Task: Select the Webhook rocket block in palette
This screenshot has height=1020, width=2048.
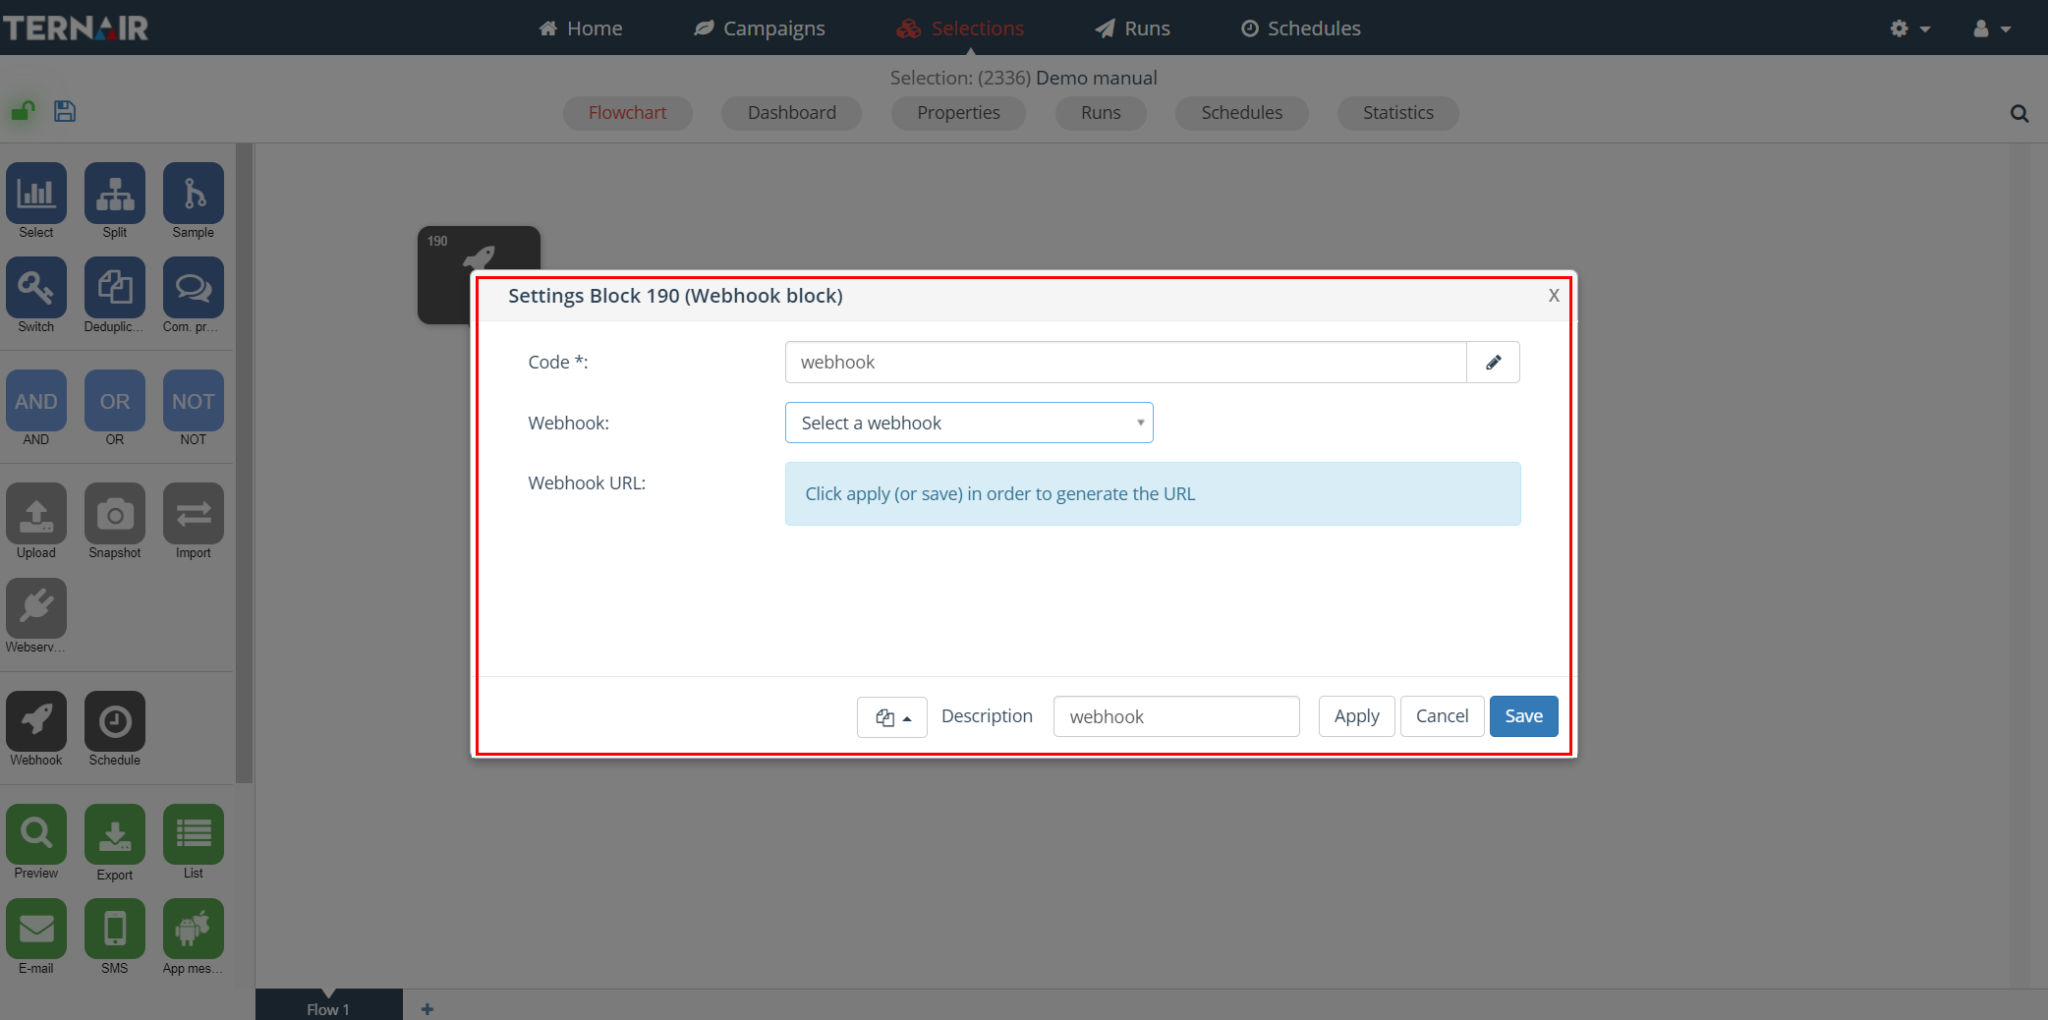Action: [x=36, y=721]
